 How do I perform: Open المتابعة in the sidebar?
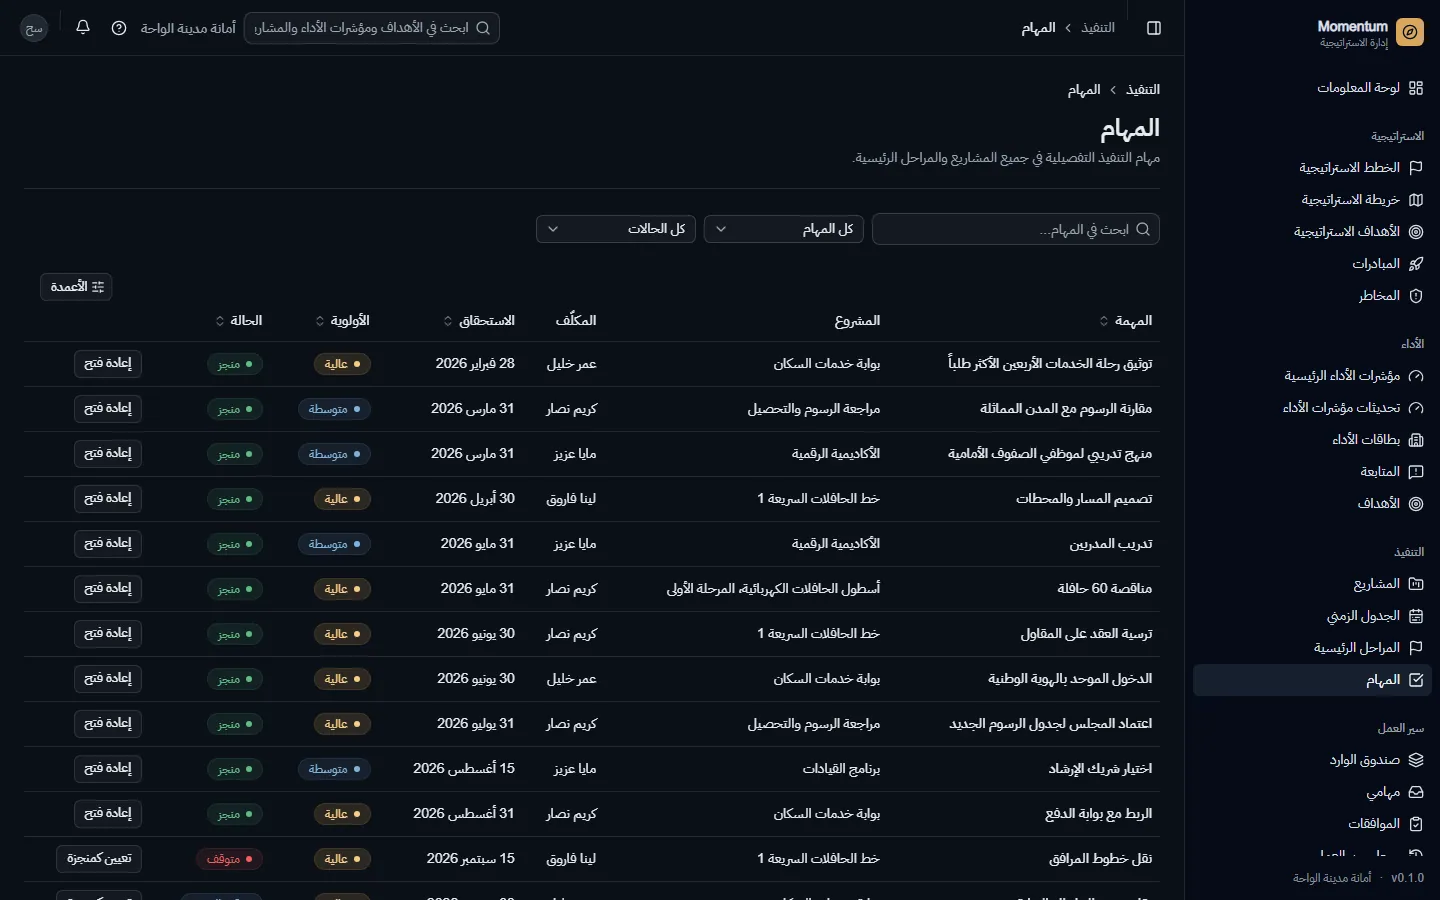coord(1312,472)
